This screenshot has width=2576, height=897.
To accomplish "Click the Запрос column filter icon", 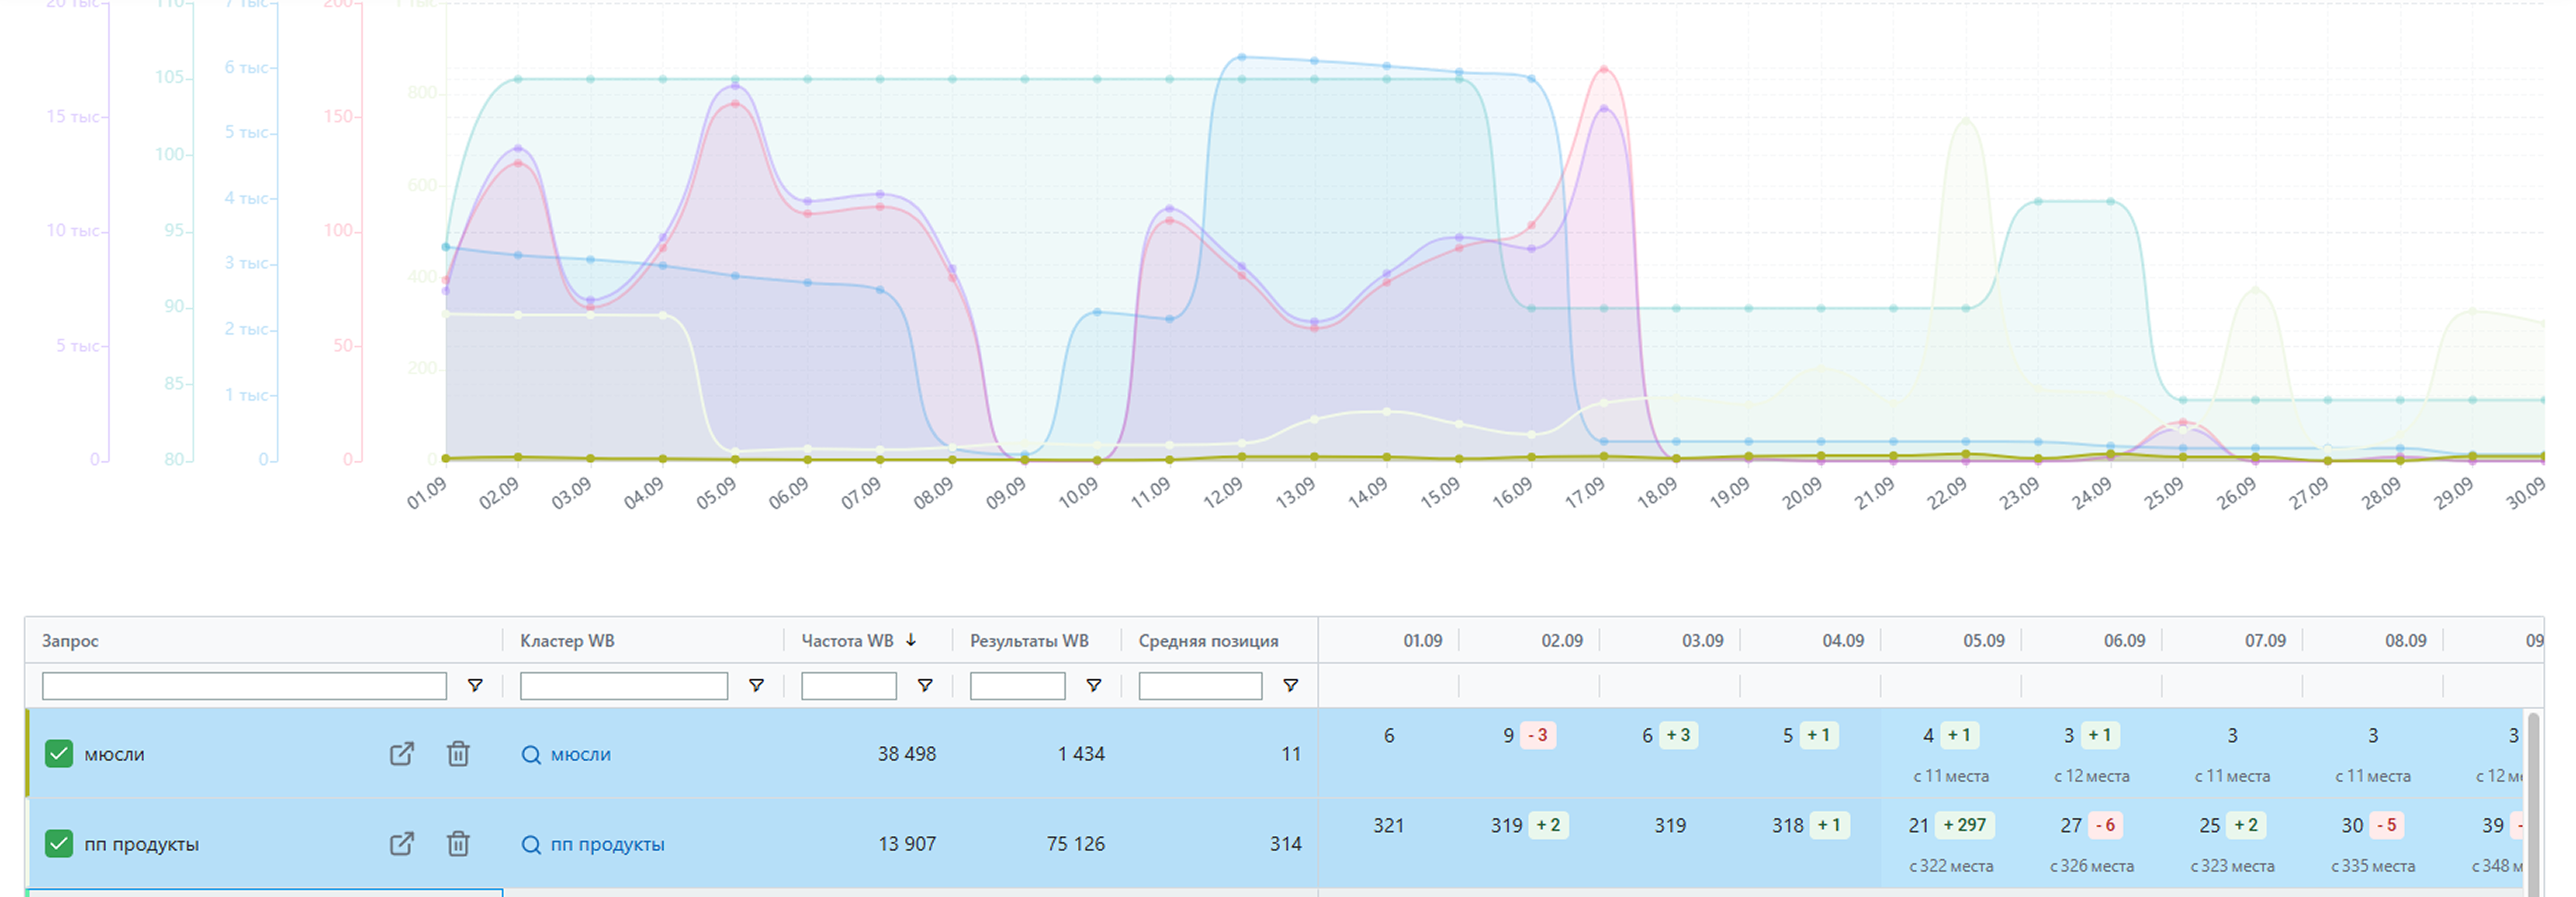I will 475,686.
